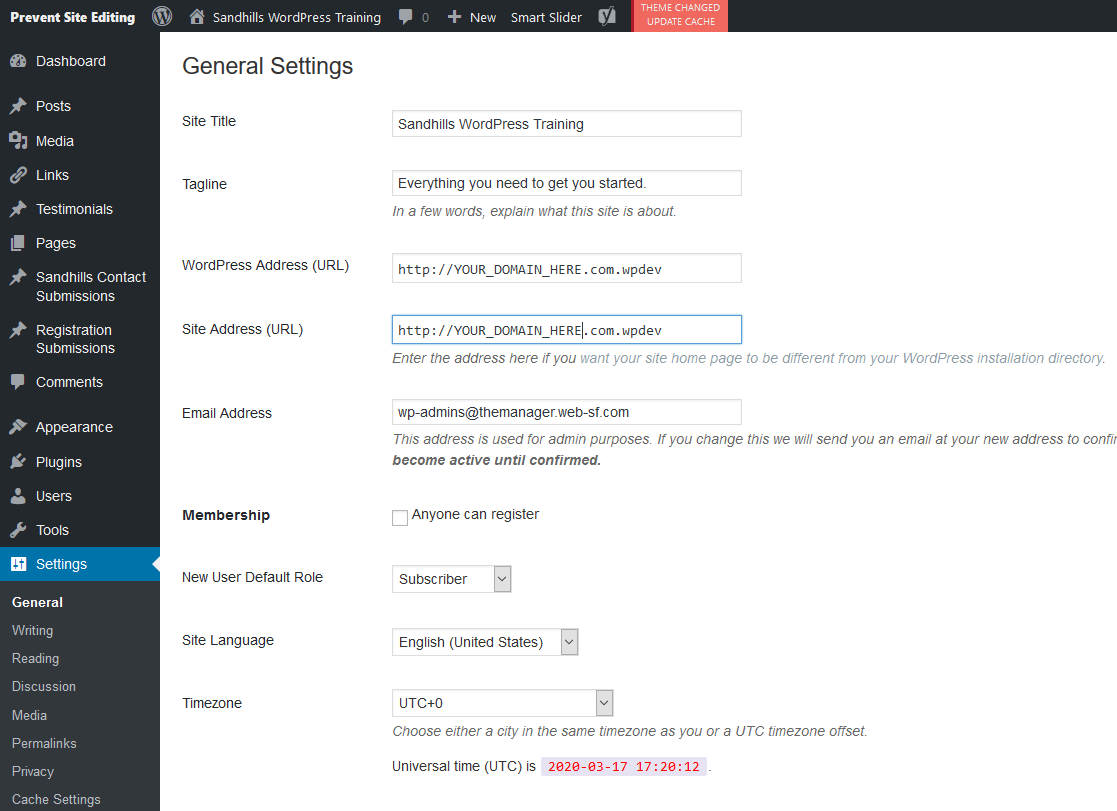
Task: Click Sandhills WordPress Training site link
Action: click(296, 17)
